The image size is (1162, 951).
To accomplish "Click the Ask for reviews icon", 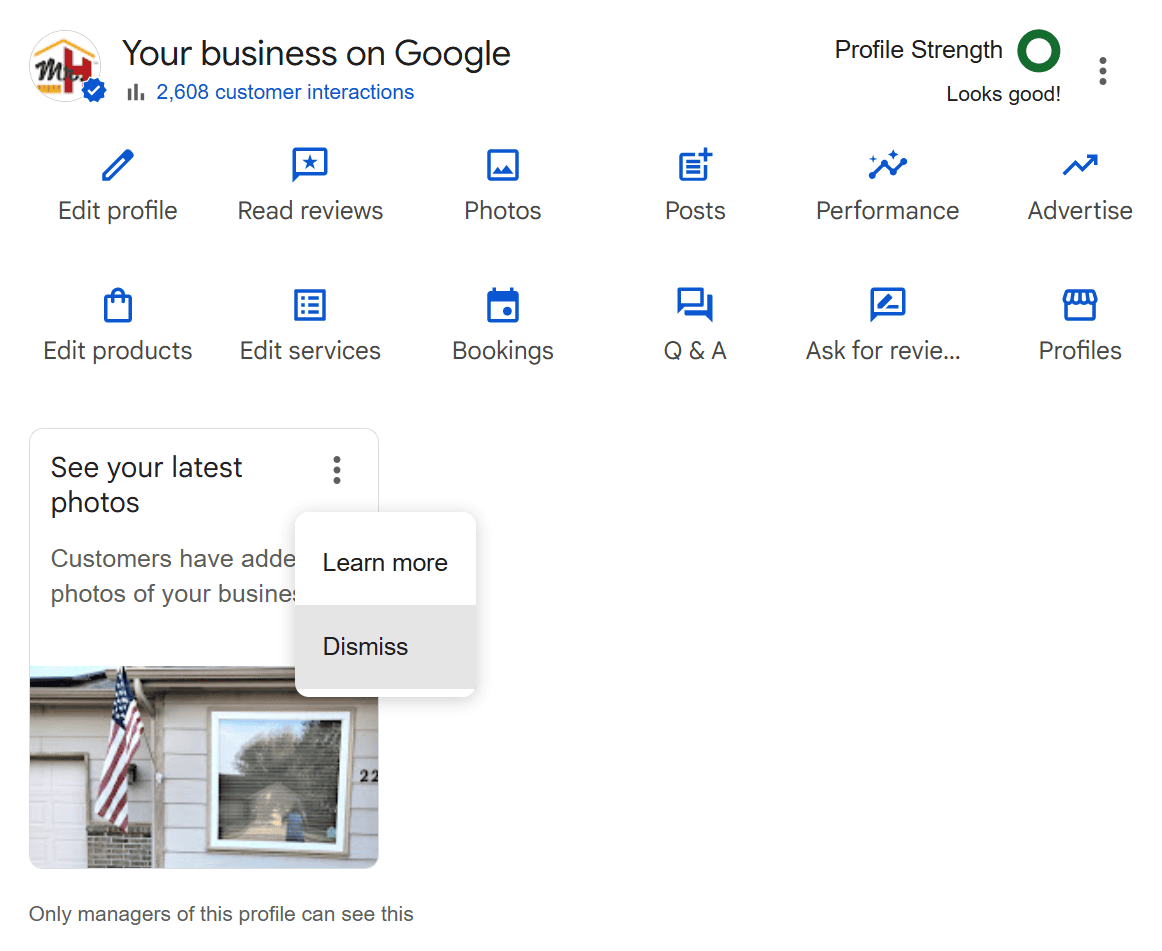I will 887,305.
